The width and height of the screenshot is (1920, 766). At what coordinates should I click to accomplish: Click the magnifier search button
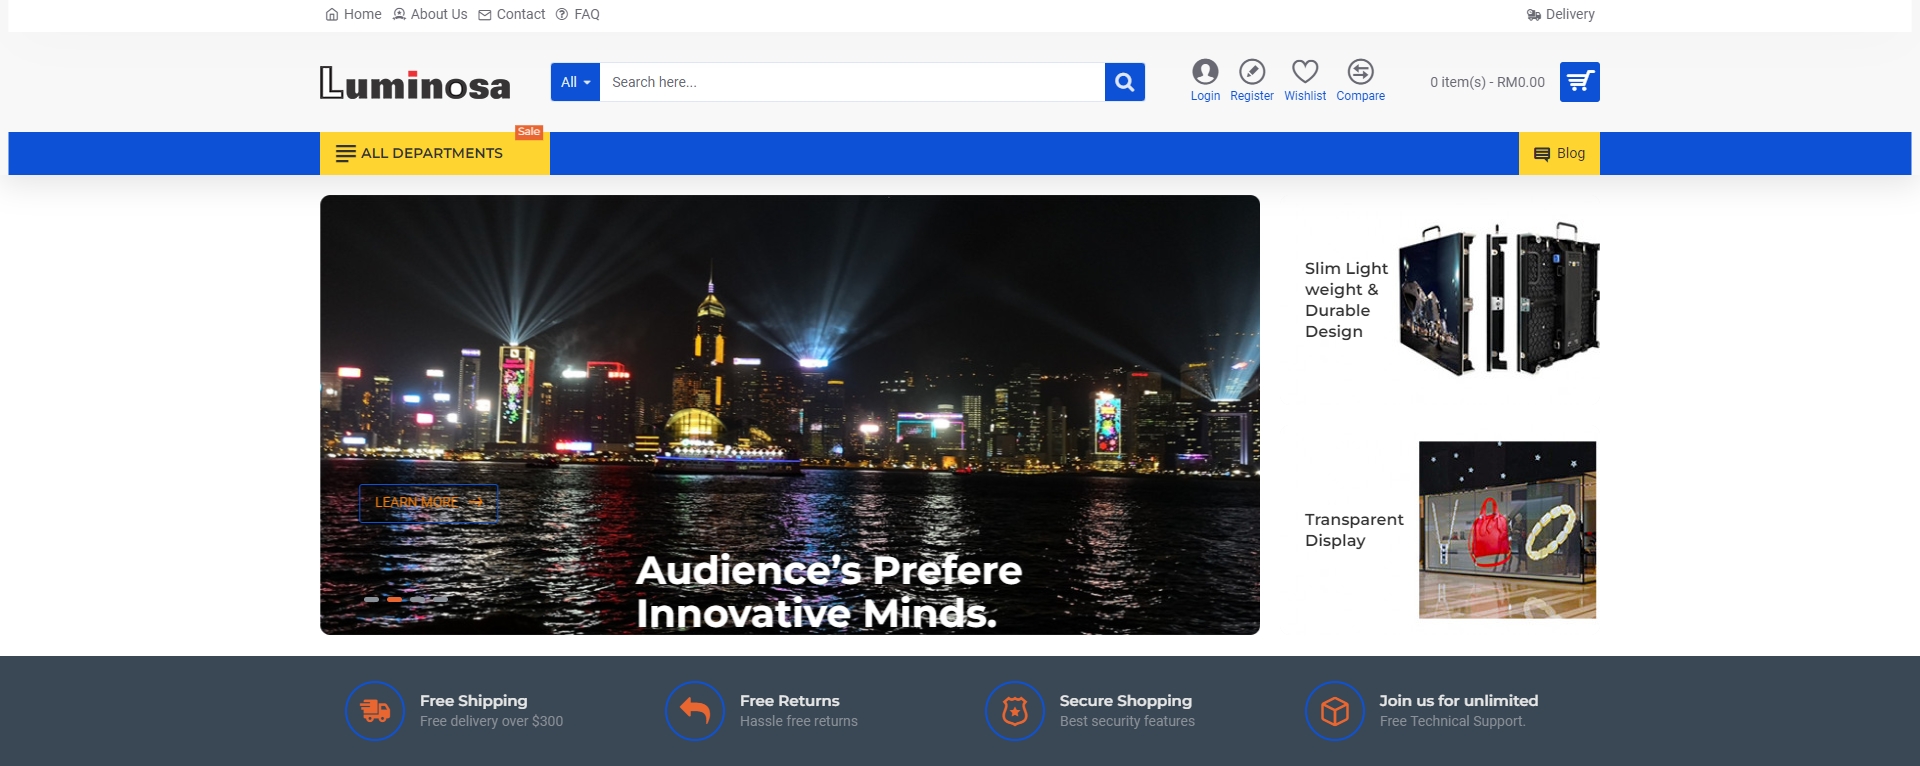pos(1125,82)
